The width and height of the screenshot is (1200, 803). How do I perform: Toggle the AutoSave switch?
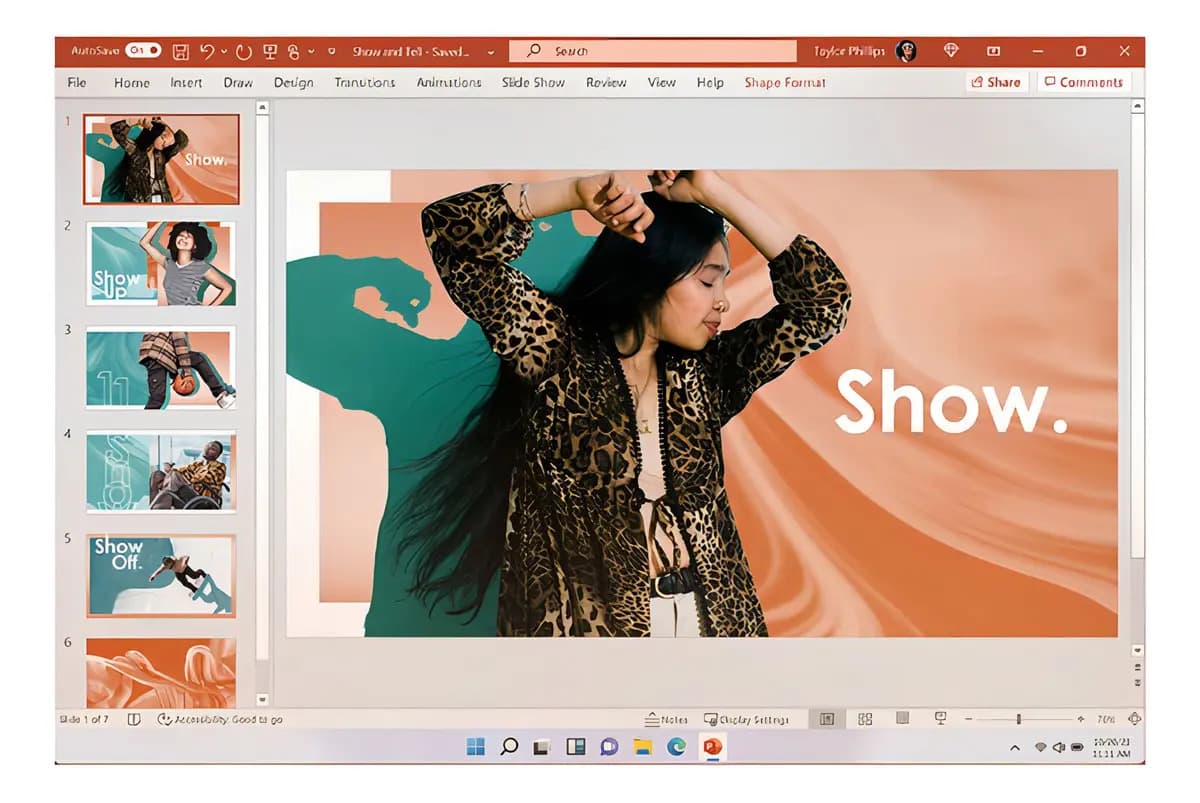click(x=144, y=51)
